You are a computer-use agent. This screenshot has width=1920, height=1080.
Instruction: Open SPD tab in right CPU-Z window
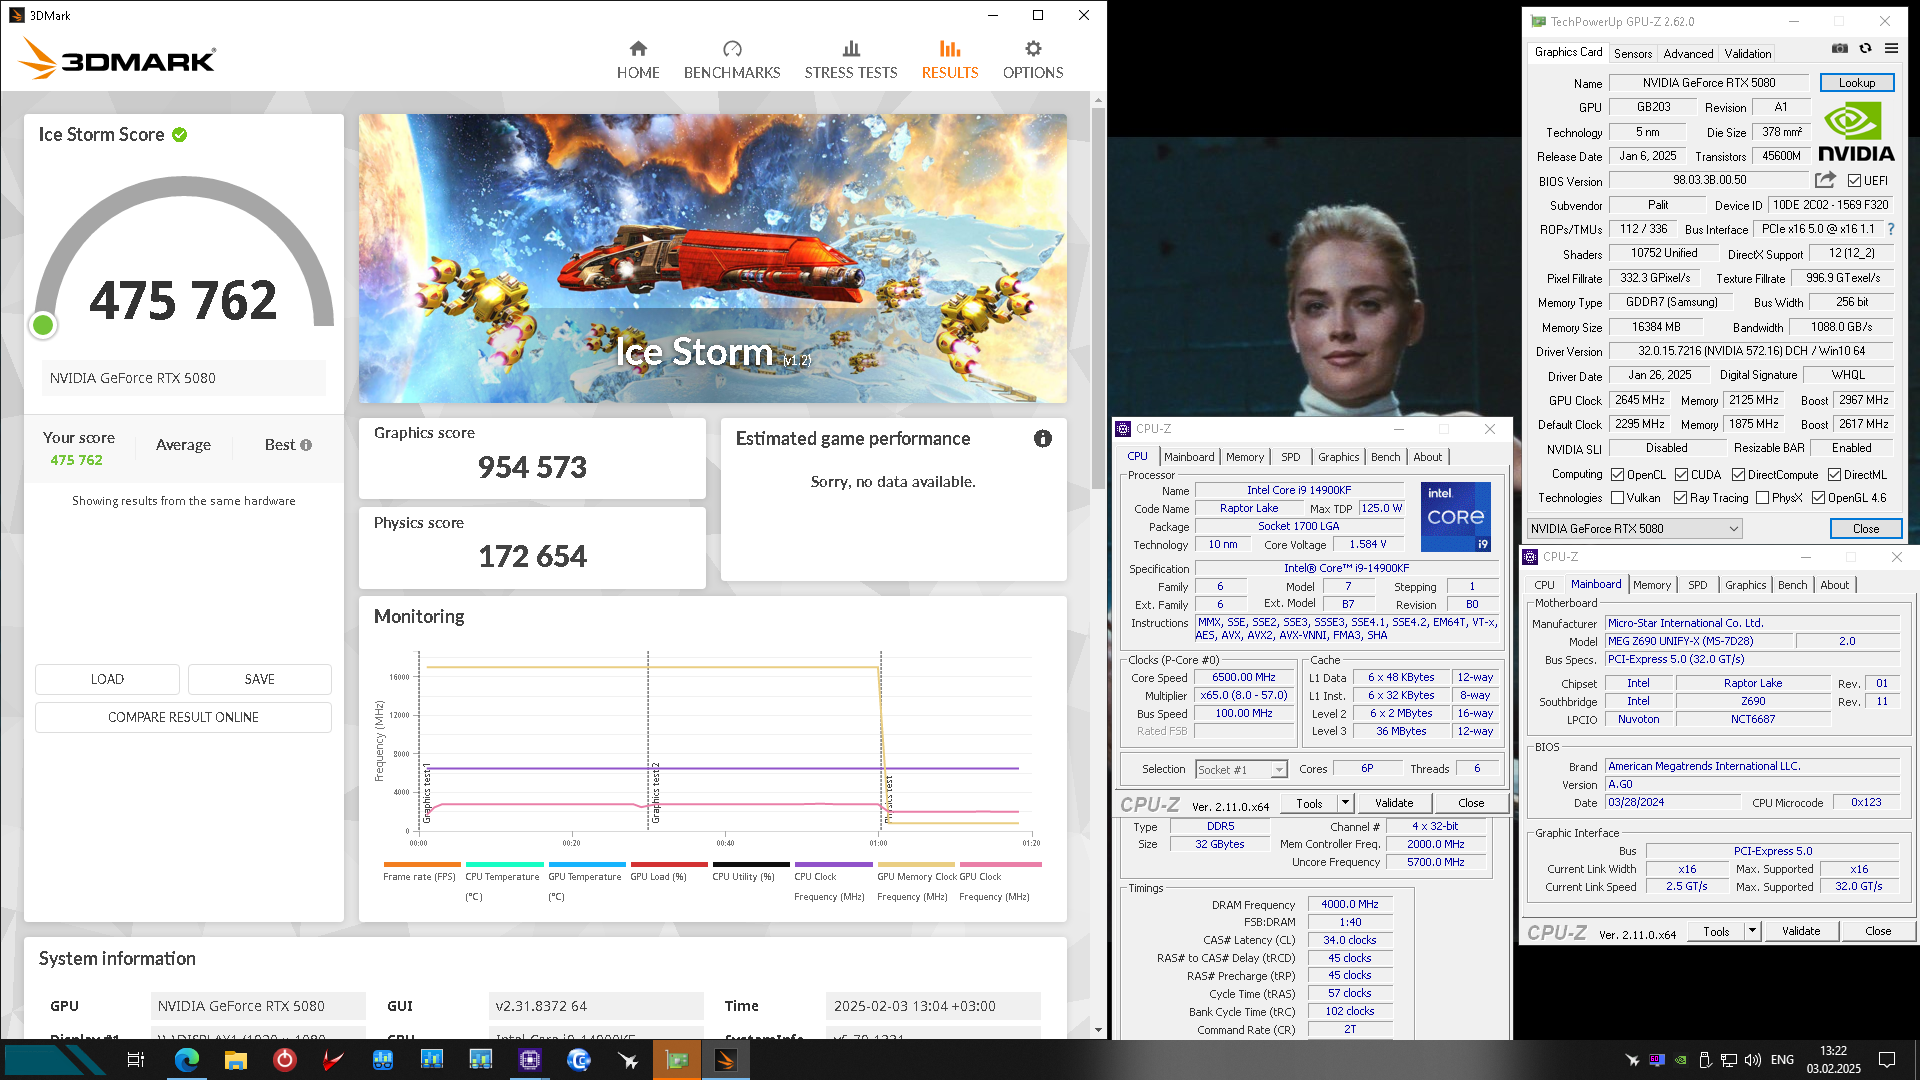(x=1697, y=585)
